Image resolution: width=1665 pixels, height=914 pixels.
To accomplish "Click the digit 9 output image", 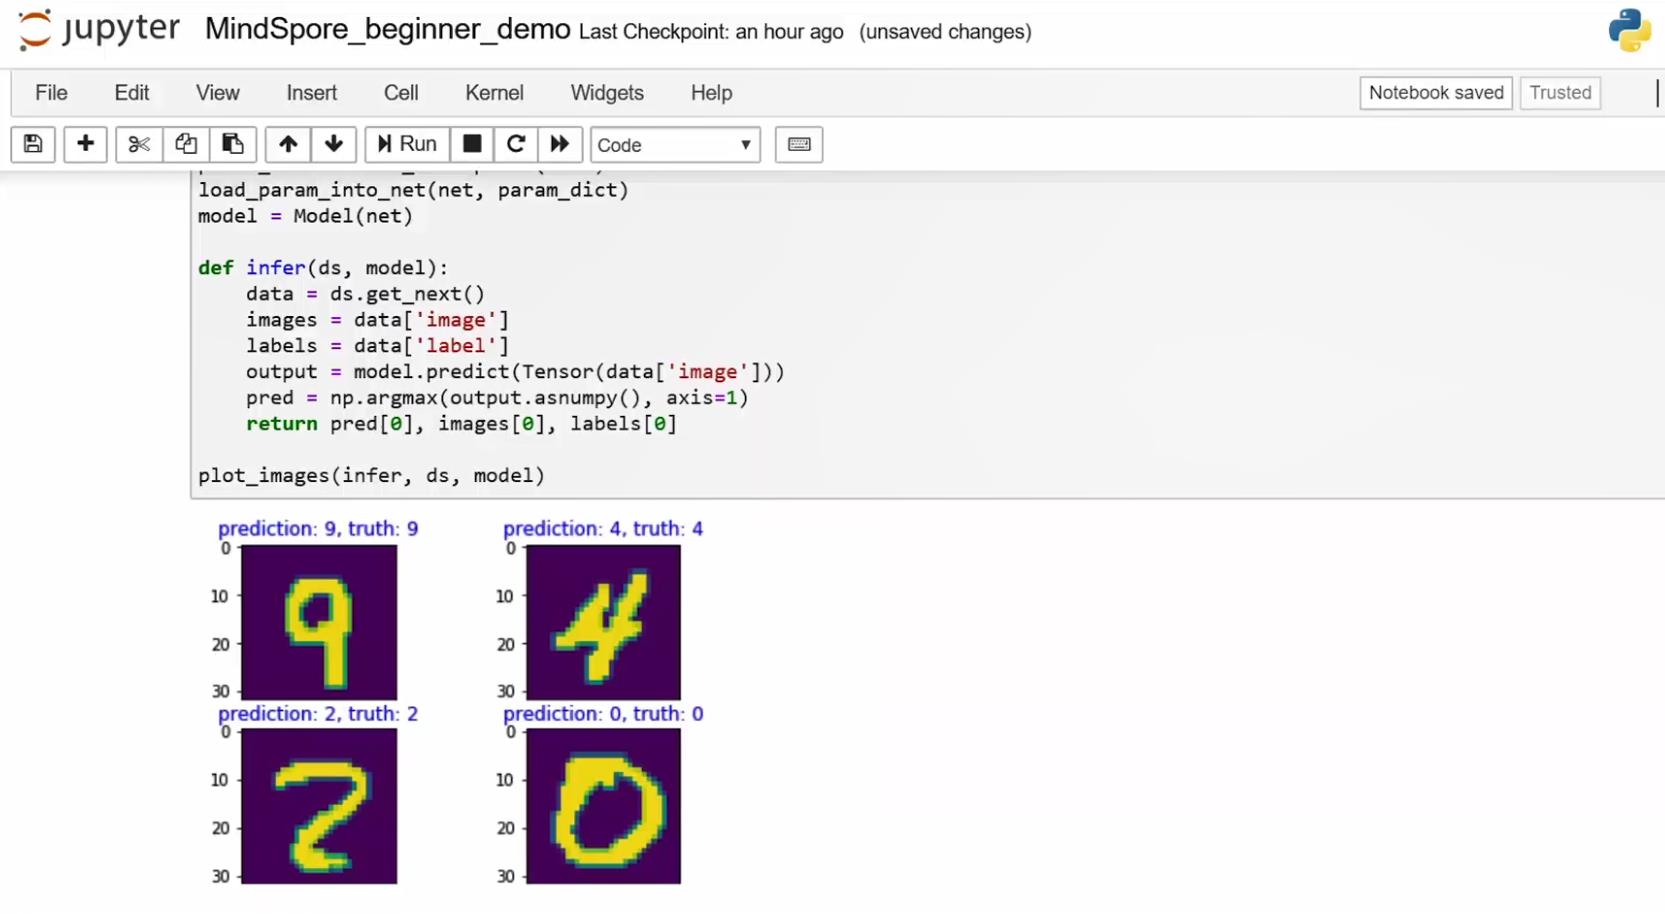I will [319, 622].
